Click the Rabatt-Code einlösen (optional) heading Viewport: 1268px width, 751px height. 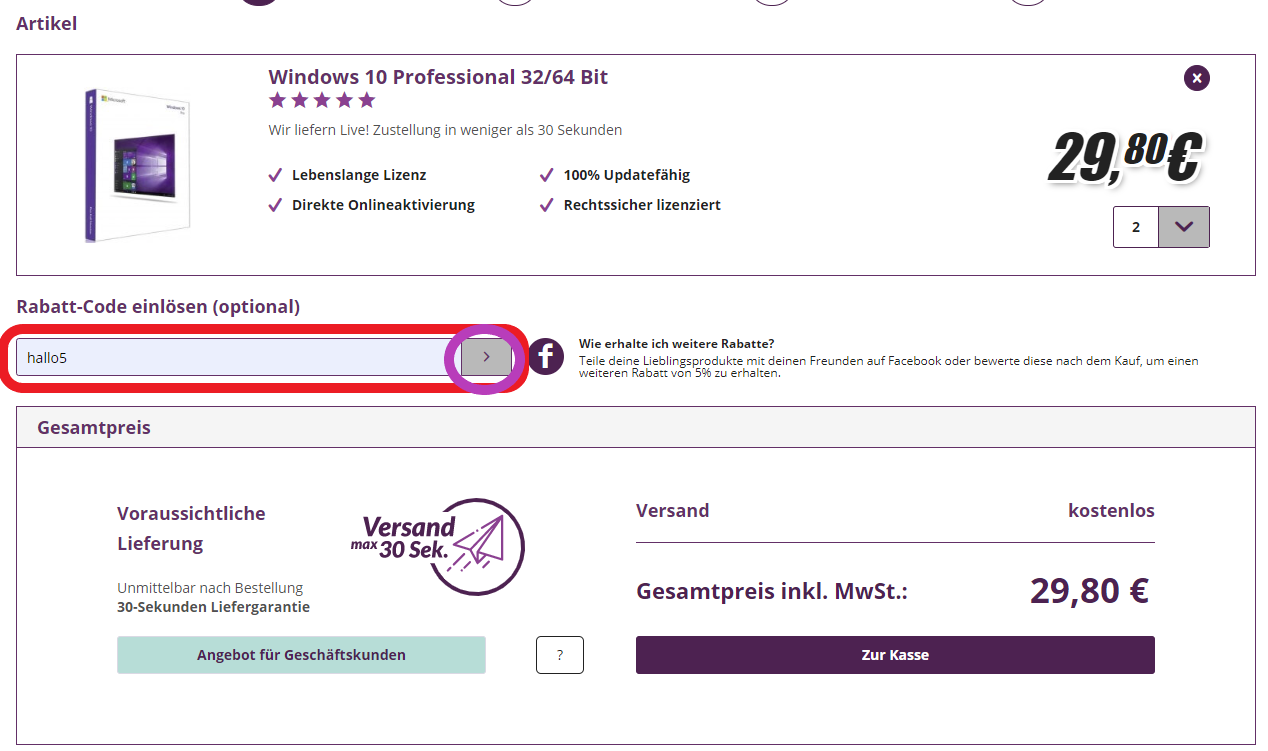158,307
